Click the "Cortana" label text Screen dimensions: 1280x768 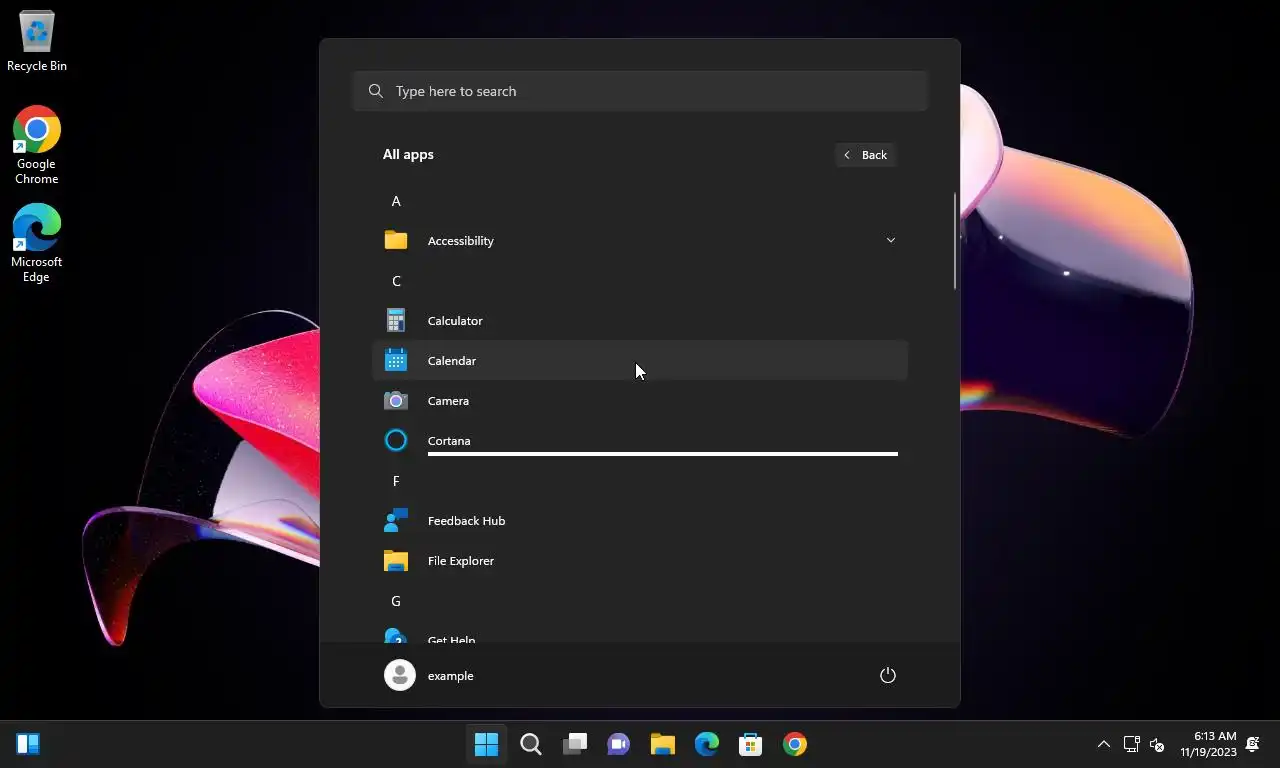pyautogui.click(x=449, y=440)
